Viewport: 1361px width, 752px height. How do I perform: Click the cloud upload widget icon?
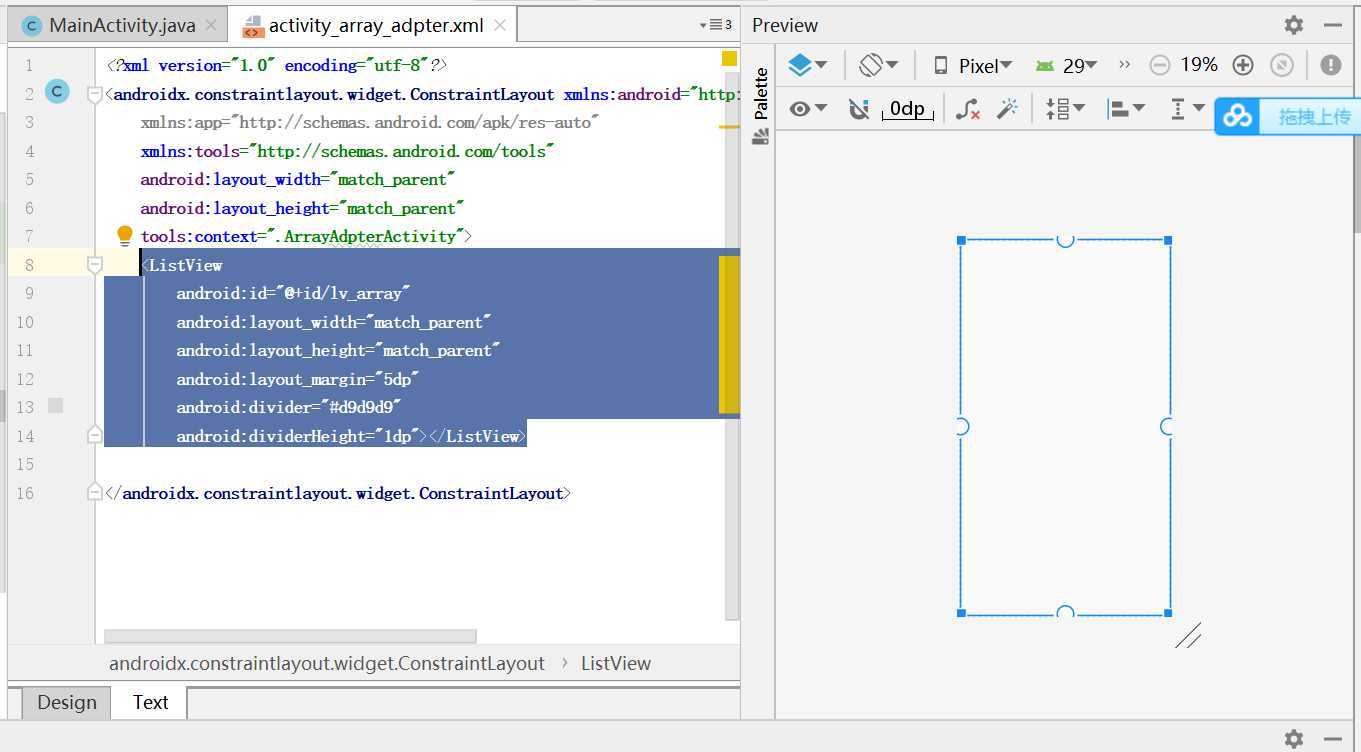point(1237,116)
